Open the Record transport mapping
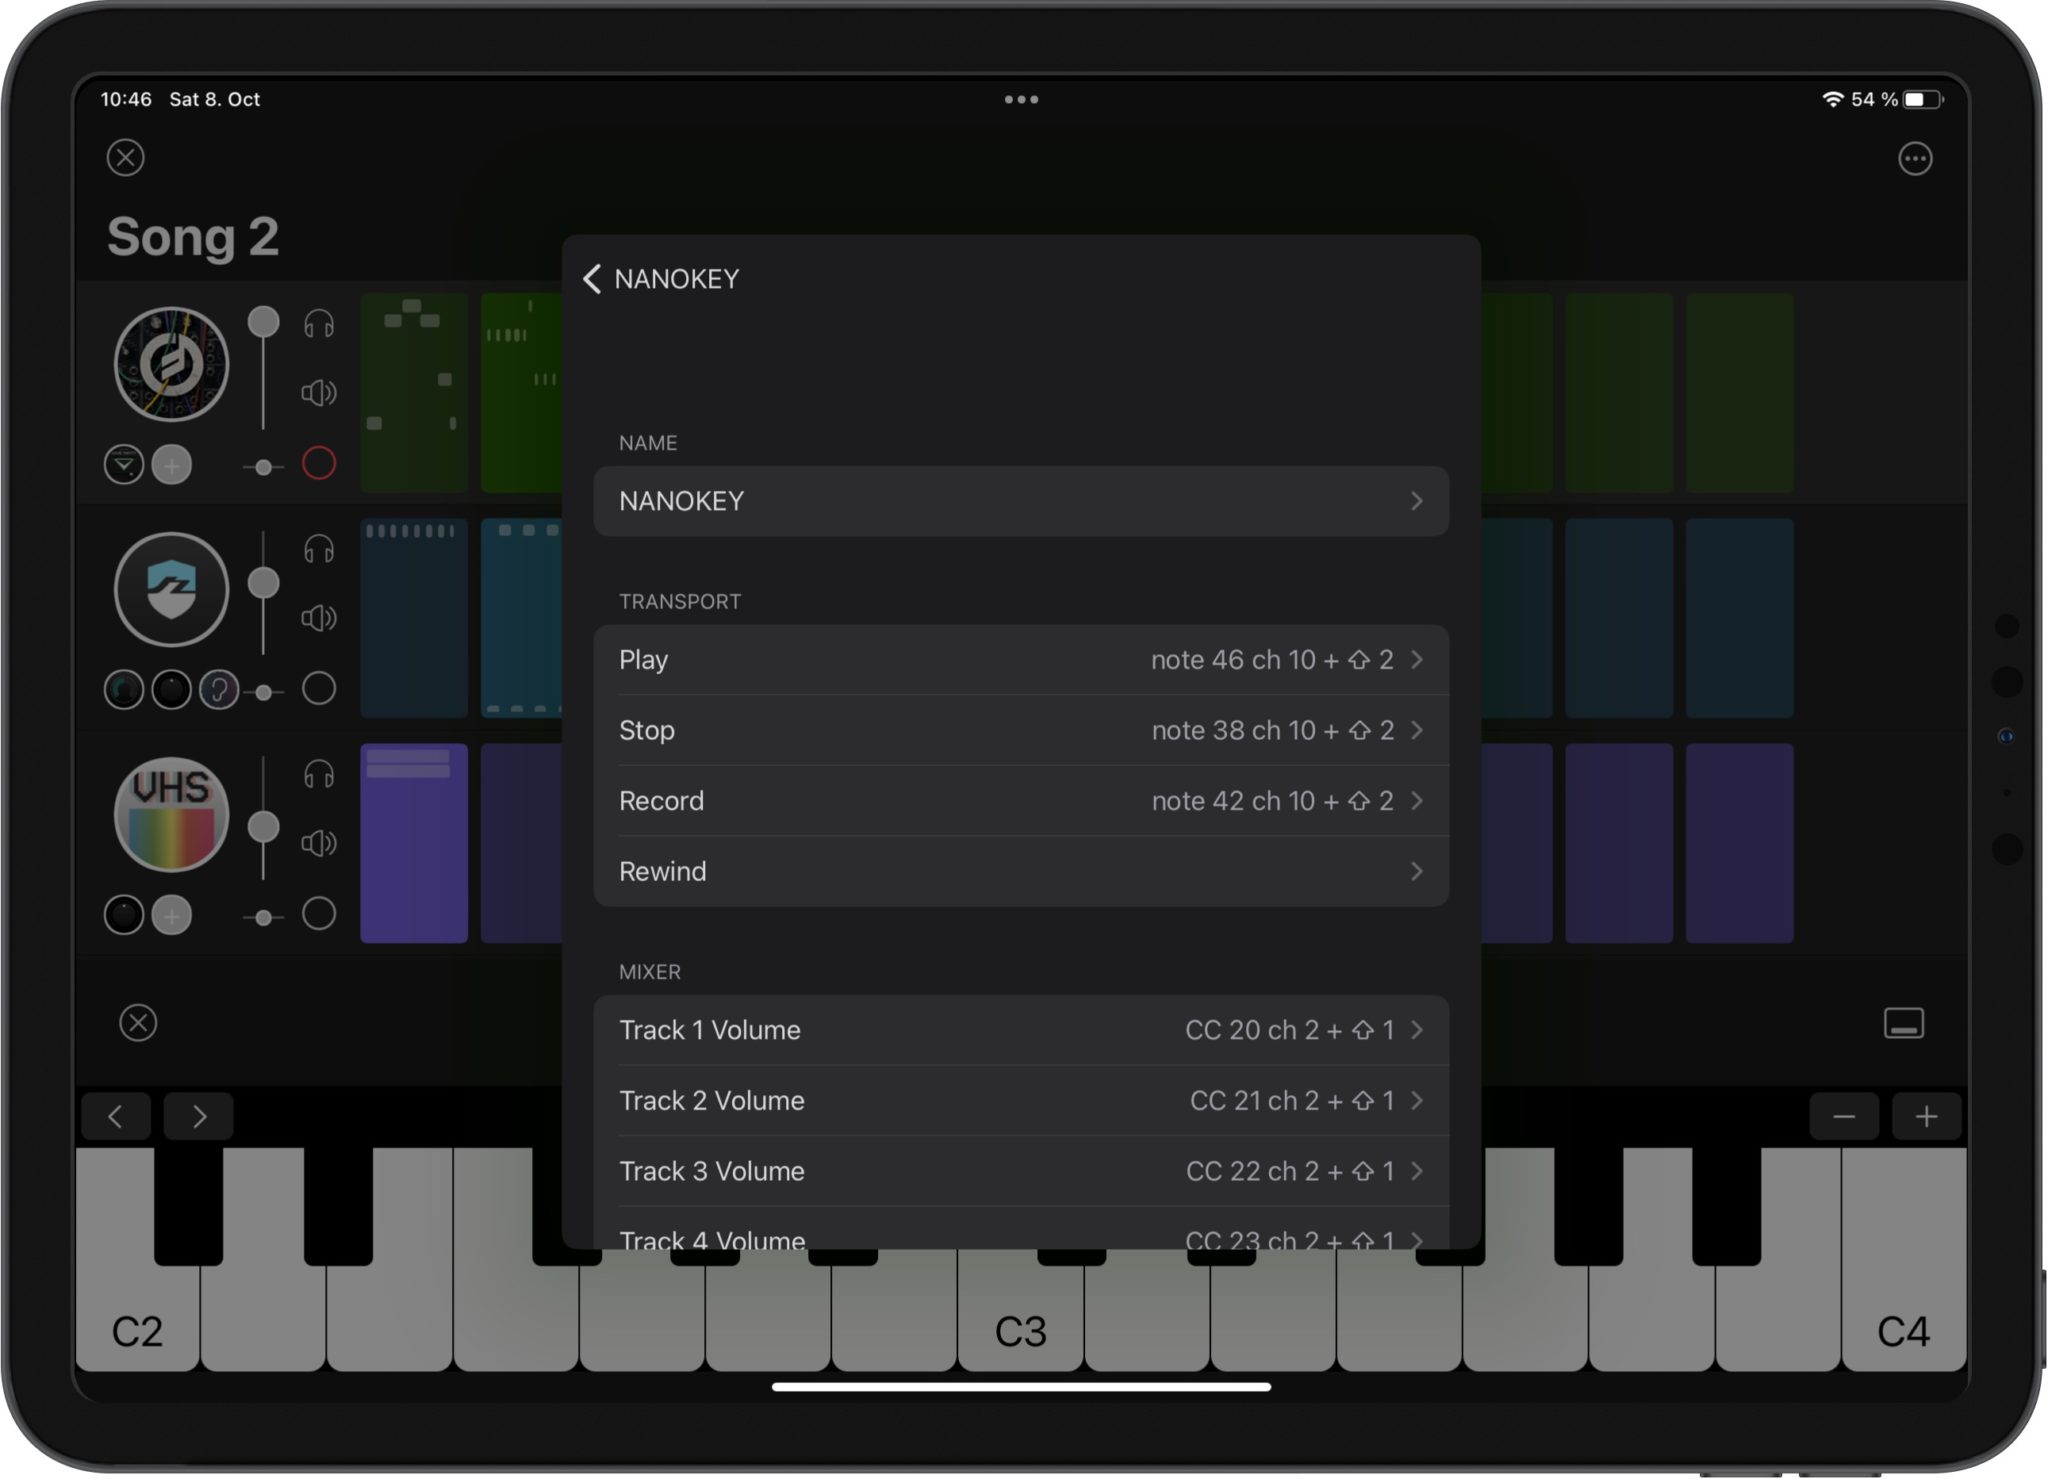2048x1479 pixels. click(1021, 801)
